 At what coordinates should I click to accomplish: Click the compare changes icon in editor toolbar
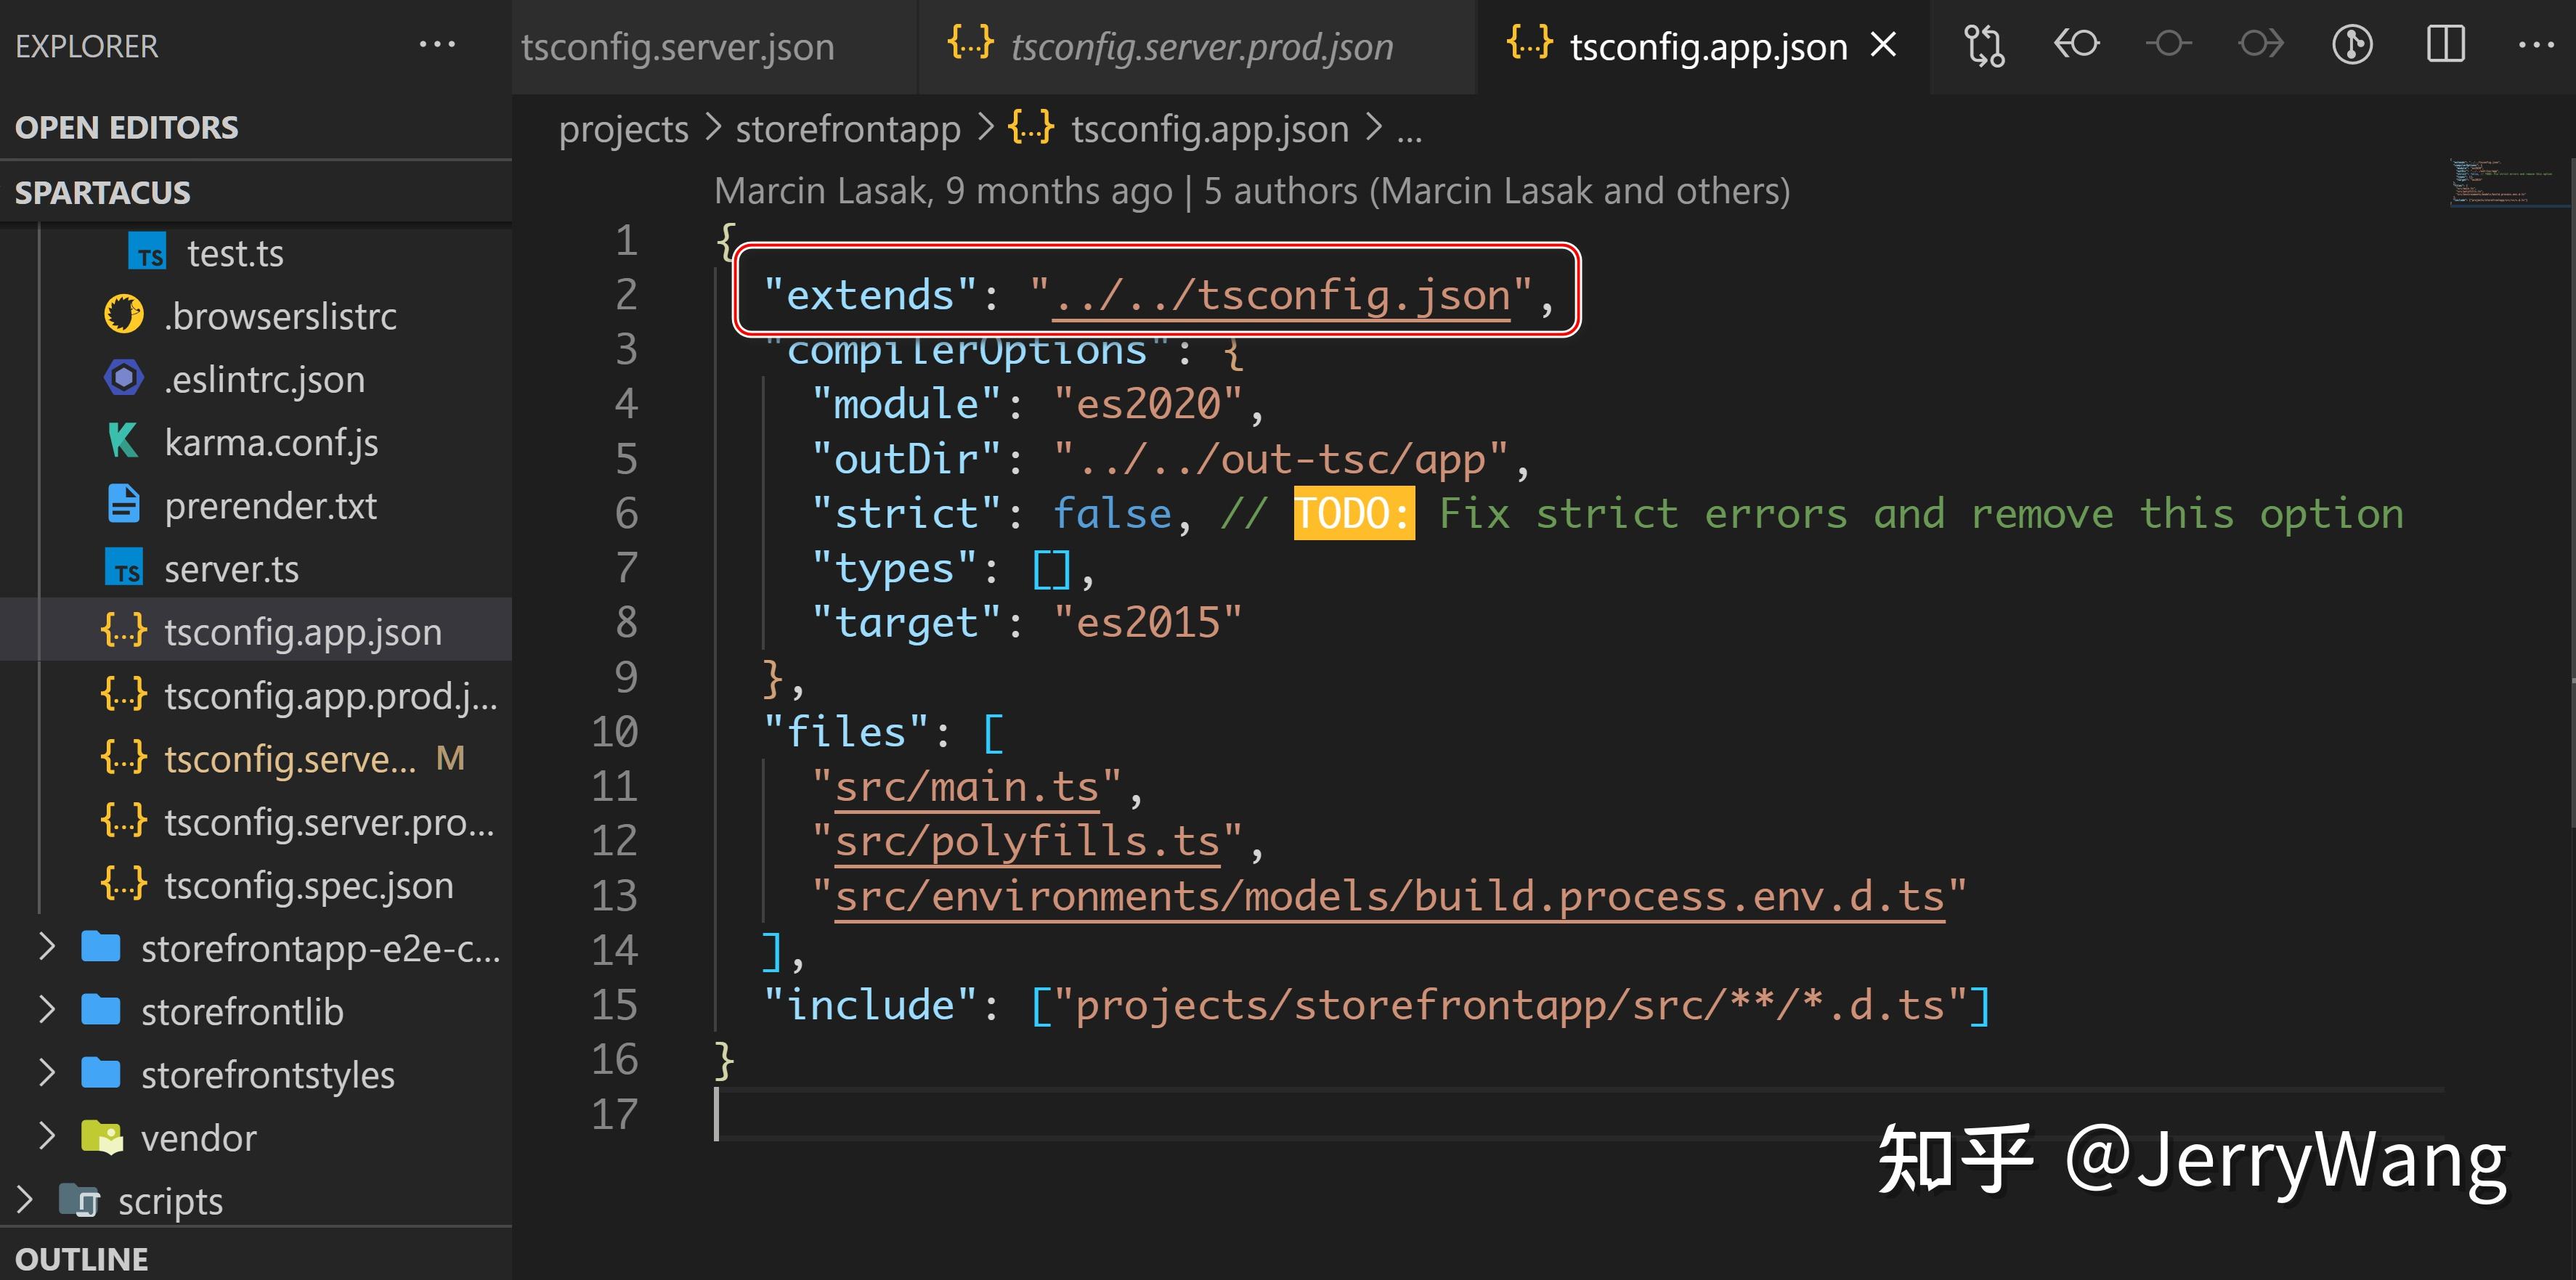click(1984, 45)
